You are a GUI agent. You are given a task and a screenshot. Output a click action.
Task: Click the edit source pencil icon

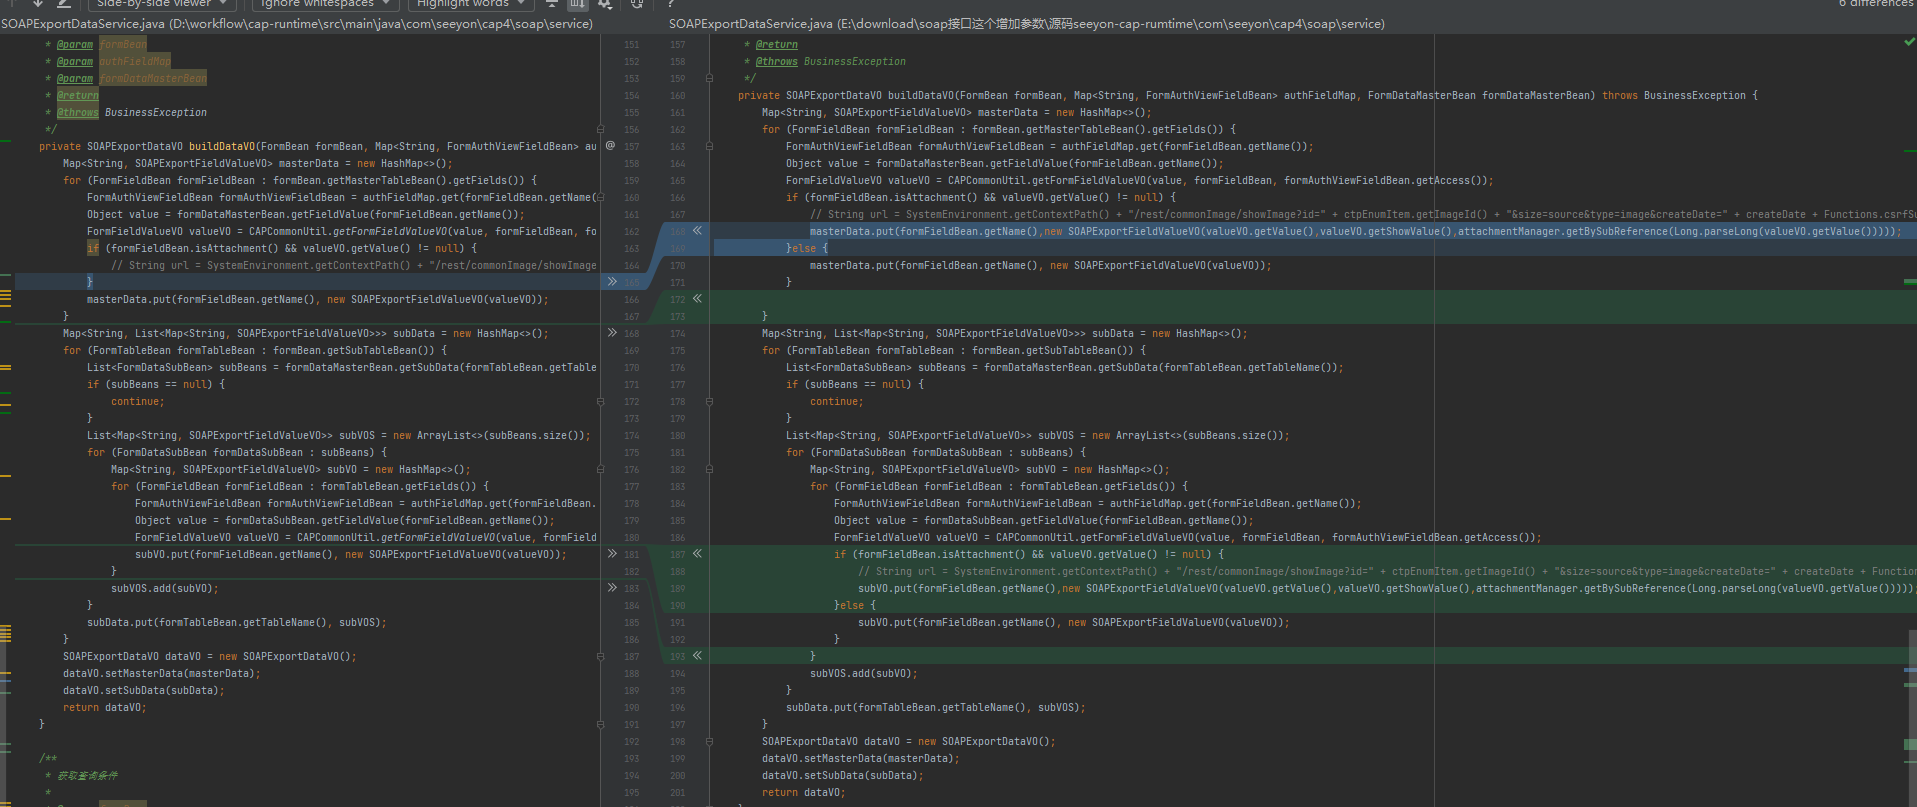pos(64,4)
